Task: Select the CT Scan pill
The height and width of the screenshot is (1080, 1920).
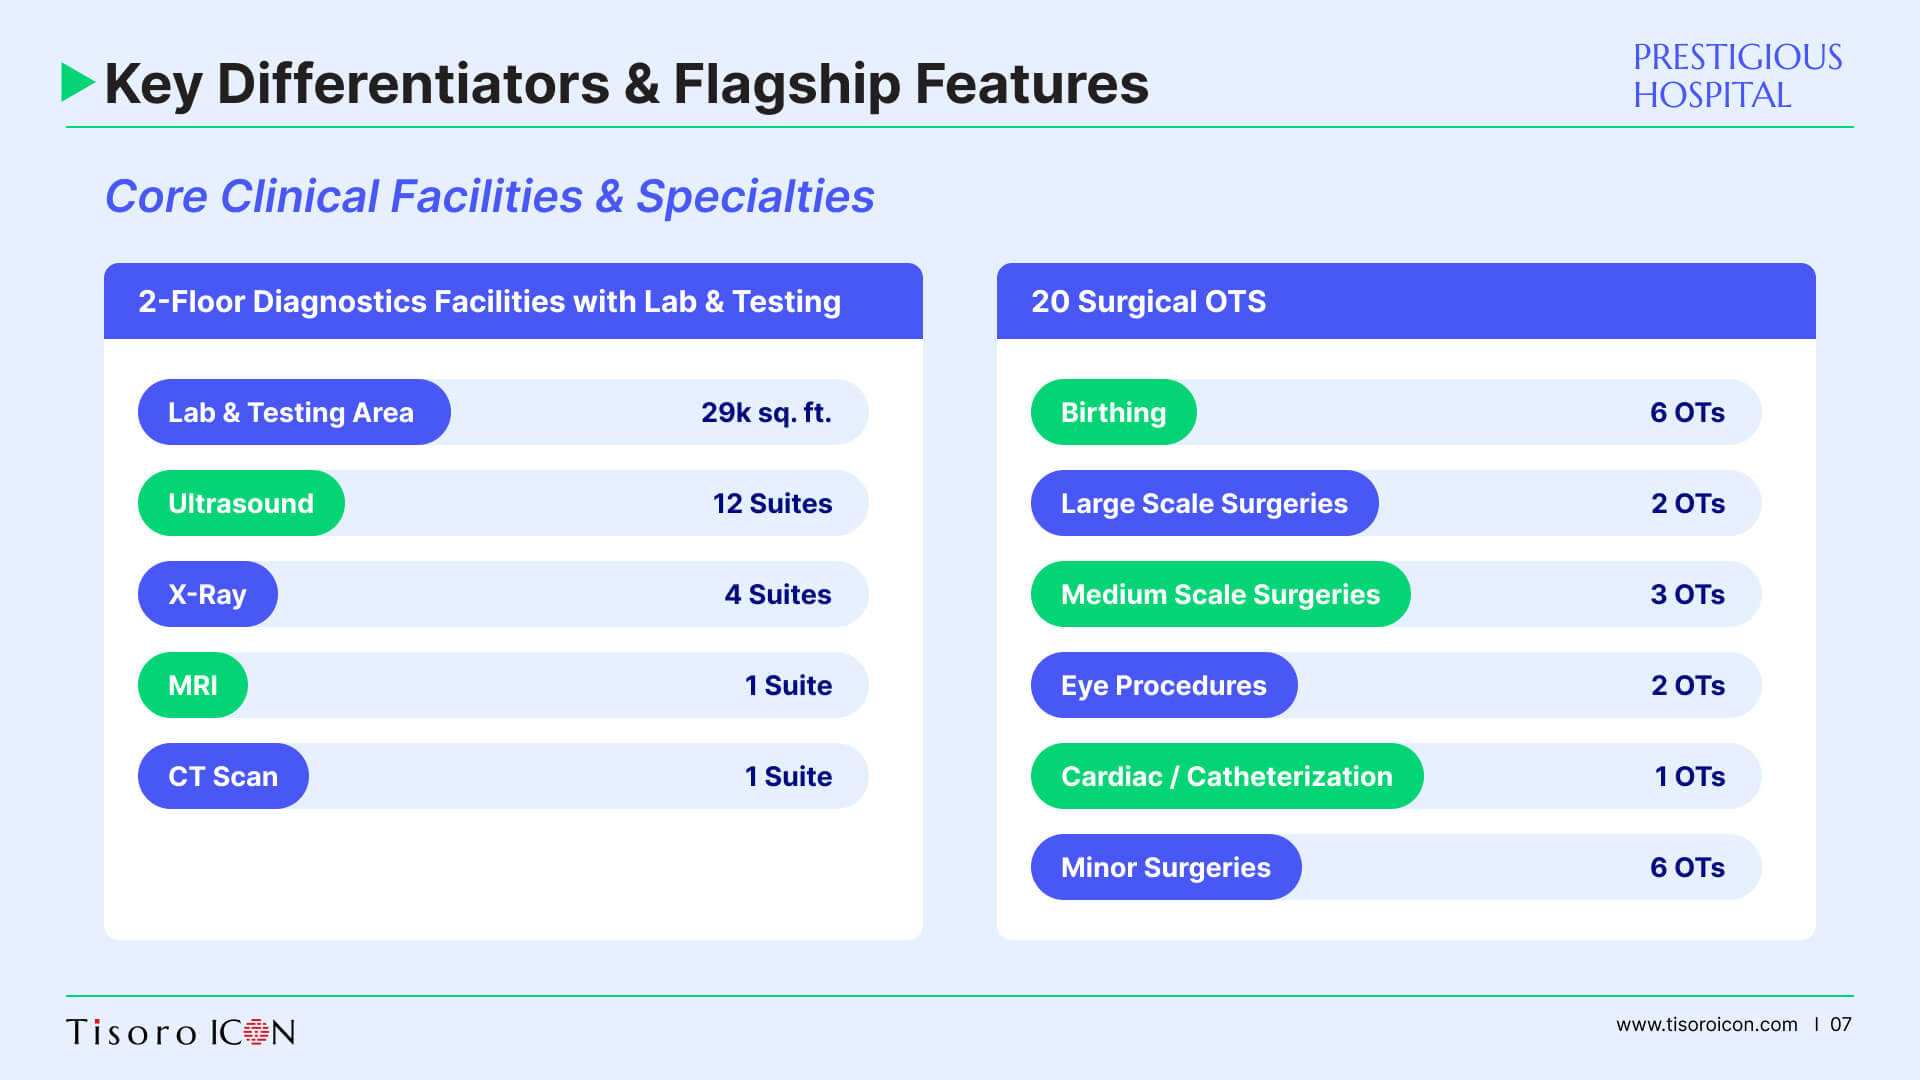Action: [223, 776]
